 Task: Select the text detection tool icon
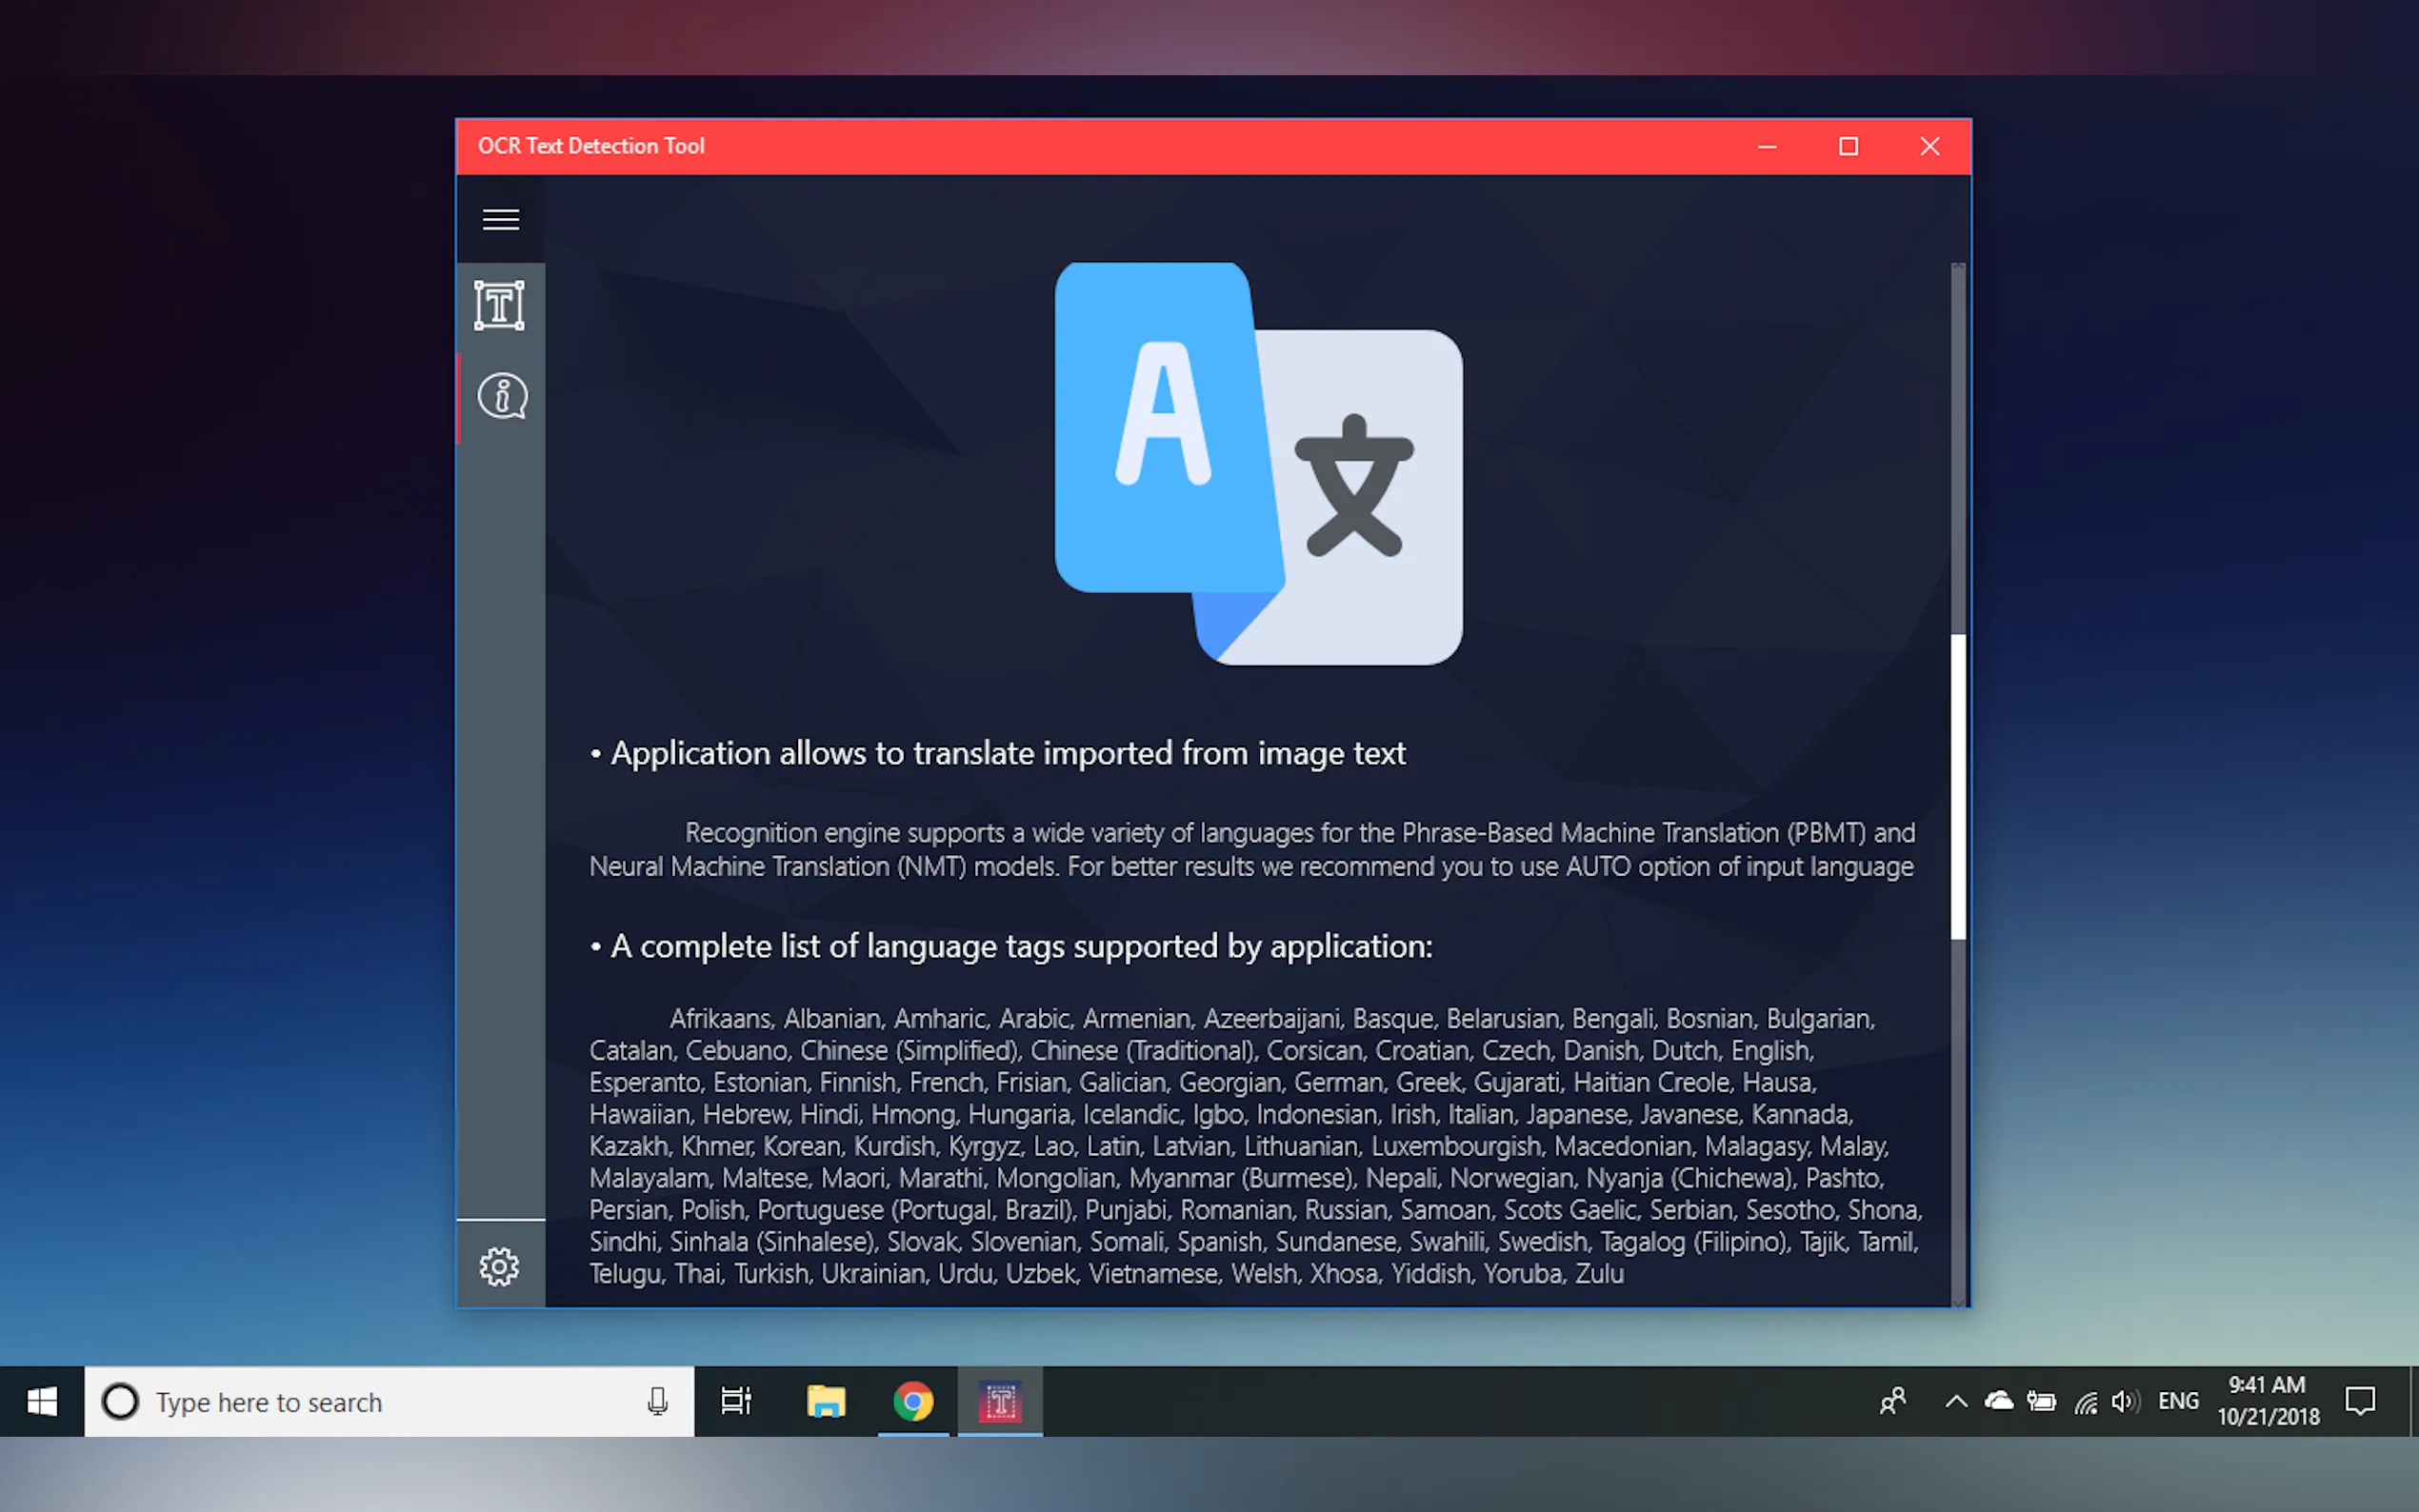pos(500,306)
